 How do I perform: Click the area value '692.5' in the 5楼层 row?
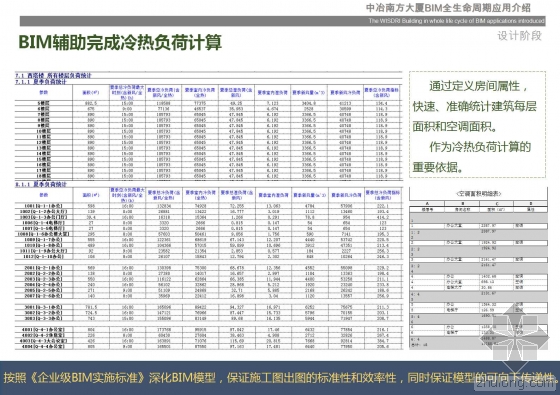tap(91, 103)
